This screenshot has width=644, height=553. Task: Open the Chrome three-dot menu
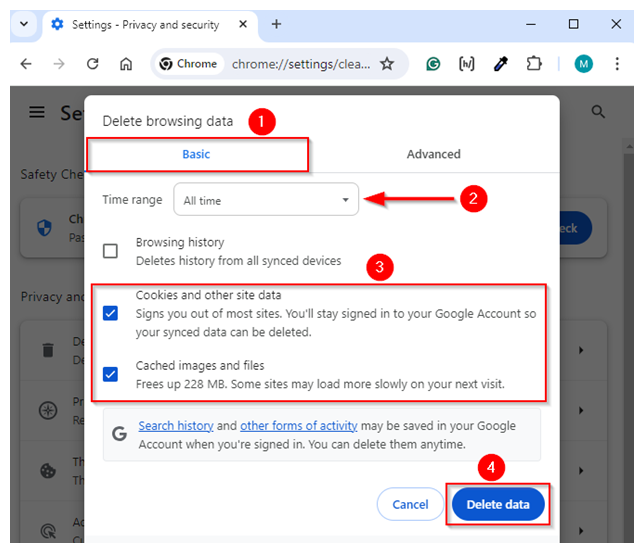(617, 64)
